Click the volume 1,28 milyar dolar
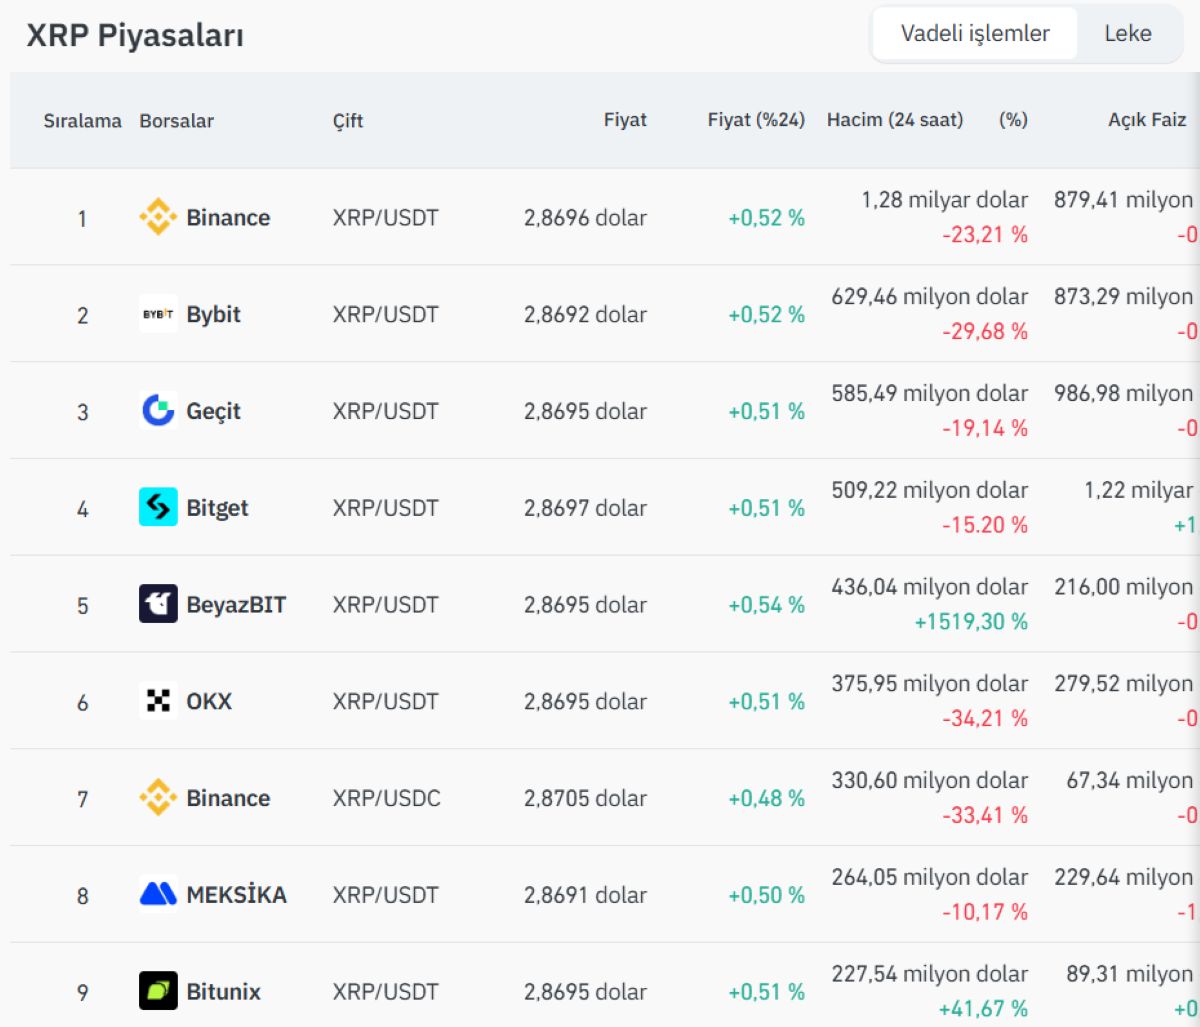 tap(945, 200)
